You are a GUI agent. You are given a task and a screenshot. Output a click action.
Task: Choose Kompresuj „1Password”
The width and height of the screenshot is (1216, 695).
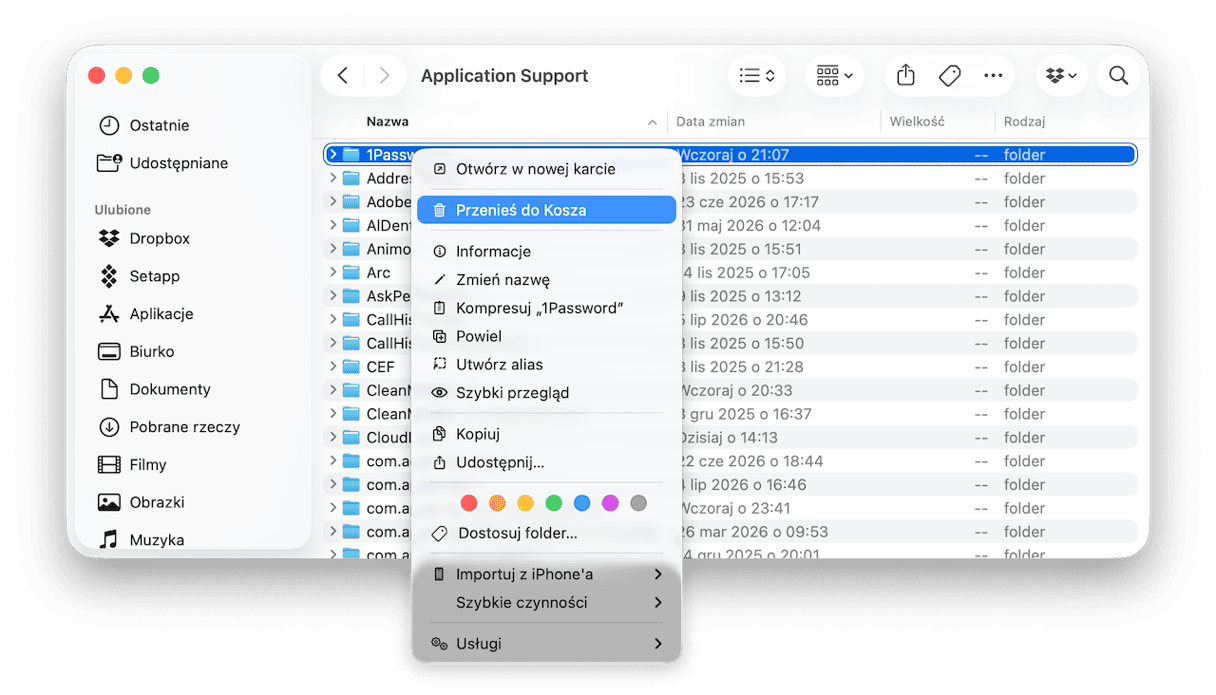(x=546, y=308)
